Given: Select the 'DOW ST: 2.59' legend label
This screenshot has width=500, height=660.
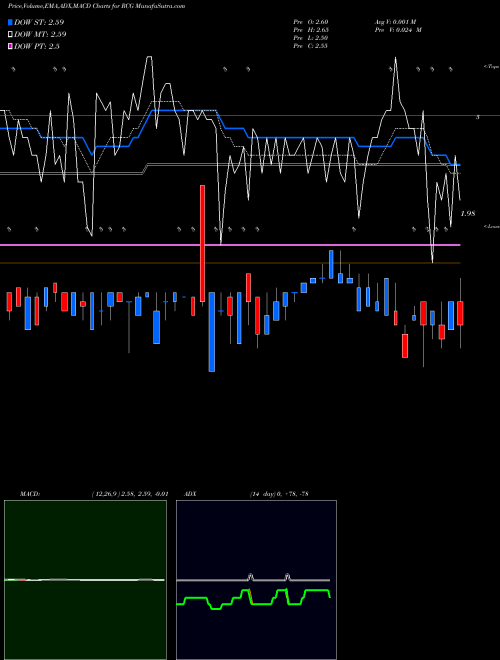Looking at the screenshot, I should click(x=39, y=22).
